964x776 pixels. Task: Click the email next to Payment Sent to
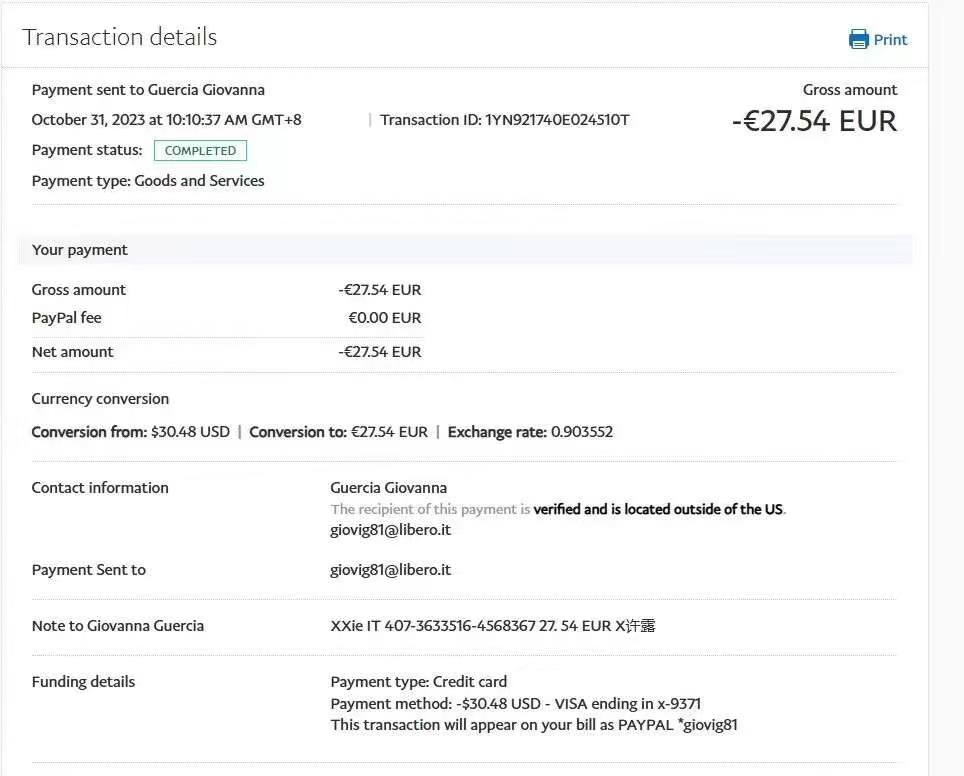[x=390, y=570]
